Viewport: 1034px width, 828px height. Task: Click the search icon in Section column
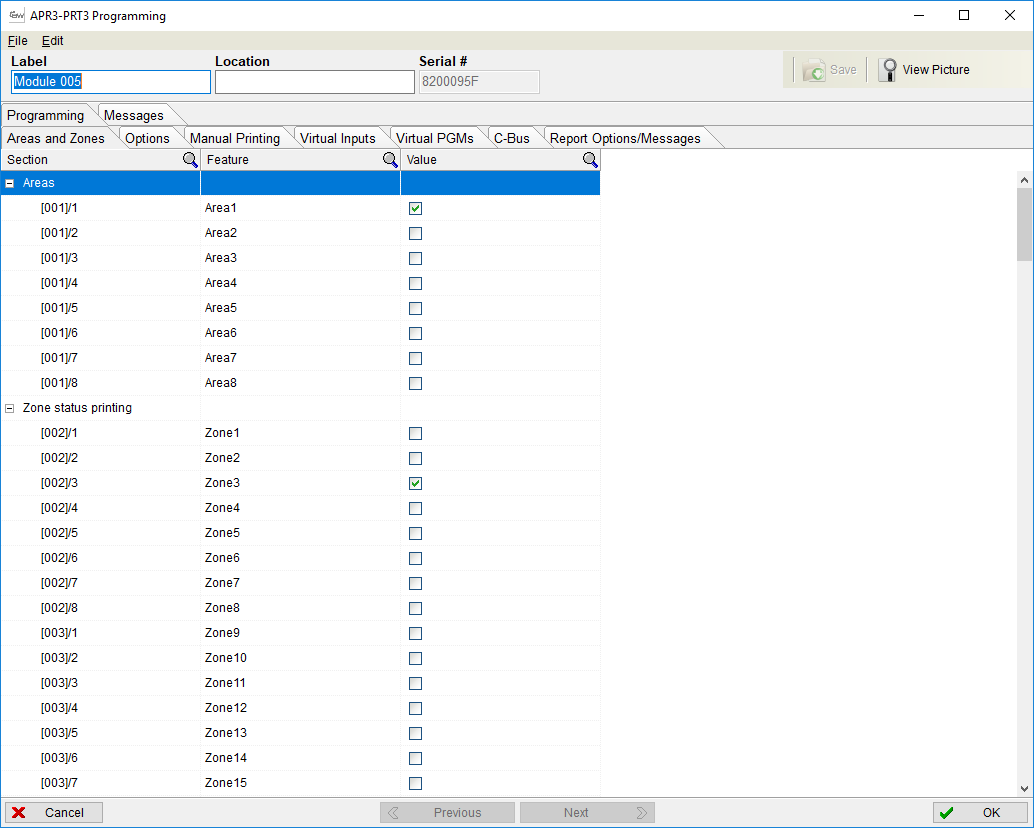tap(190, 160)
